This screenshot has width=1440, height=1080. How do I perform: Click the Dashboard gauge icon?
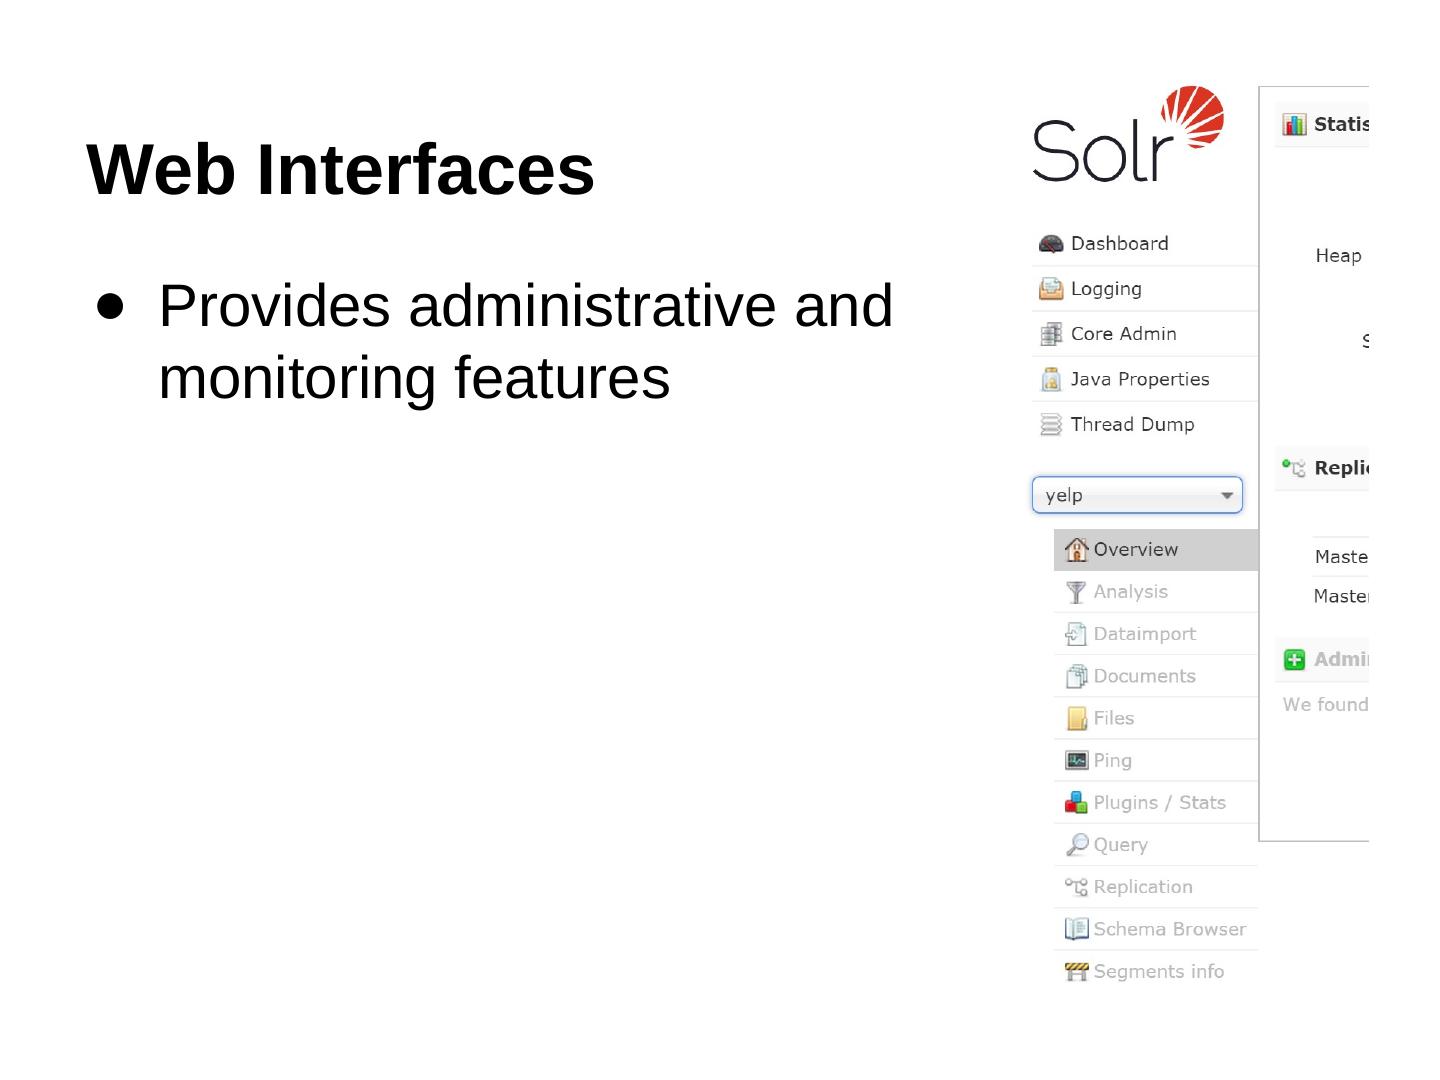pyautogui.click(x=1051, y=244)
